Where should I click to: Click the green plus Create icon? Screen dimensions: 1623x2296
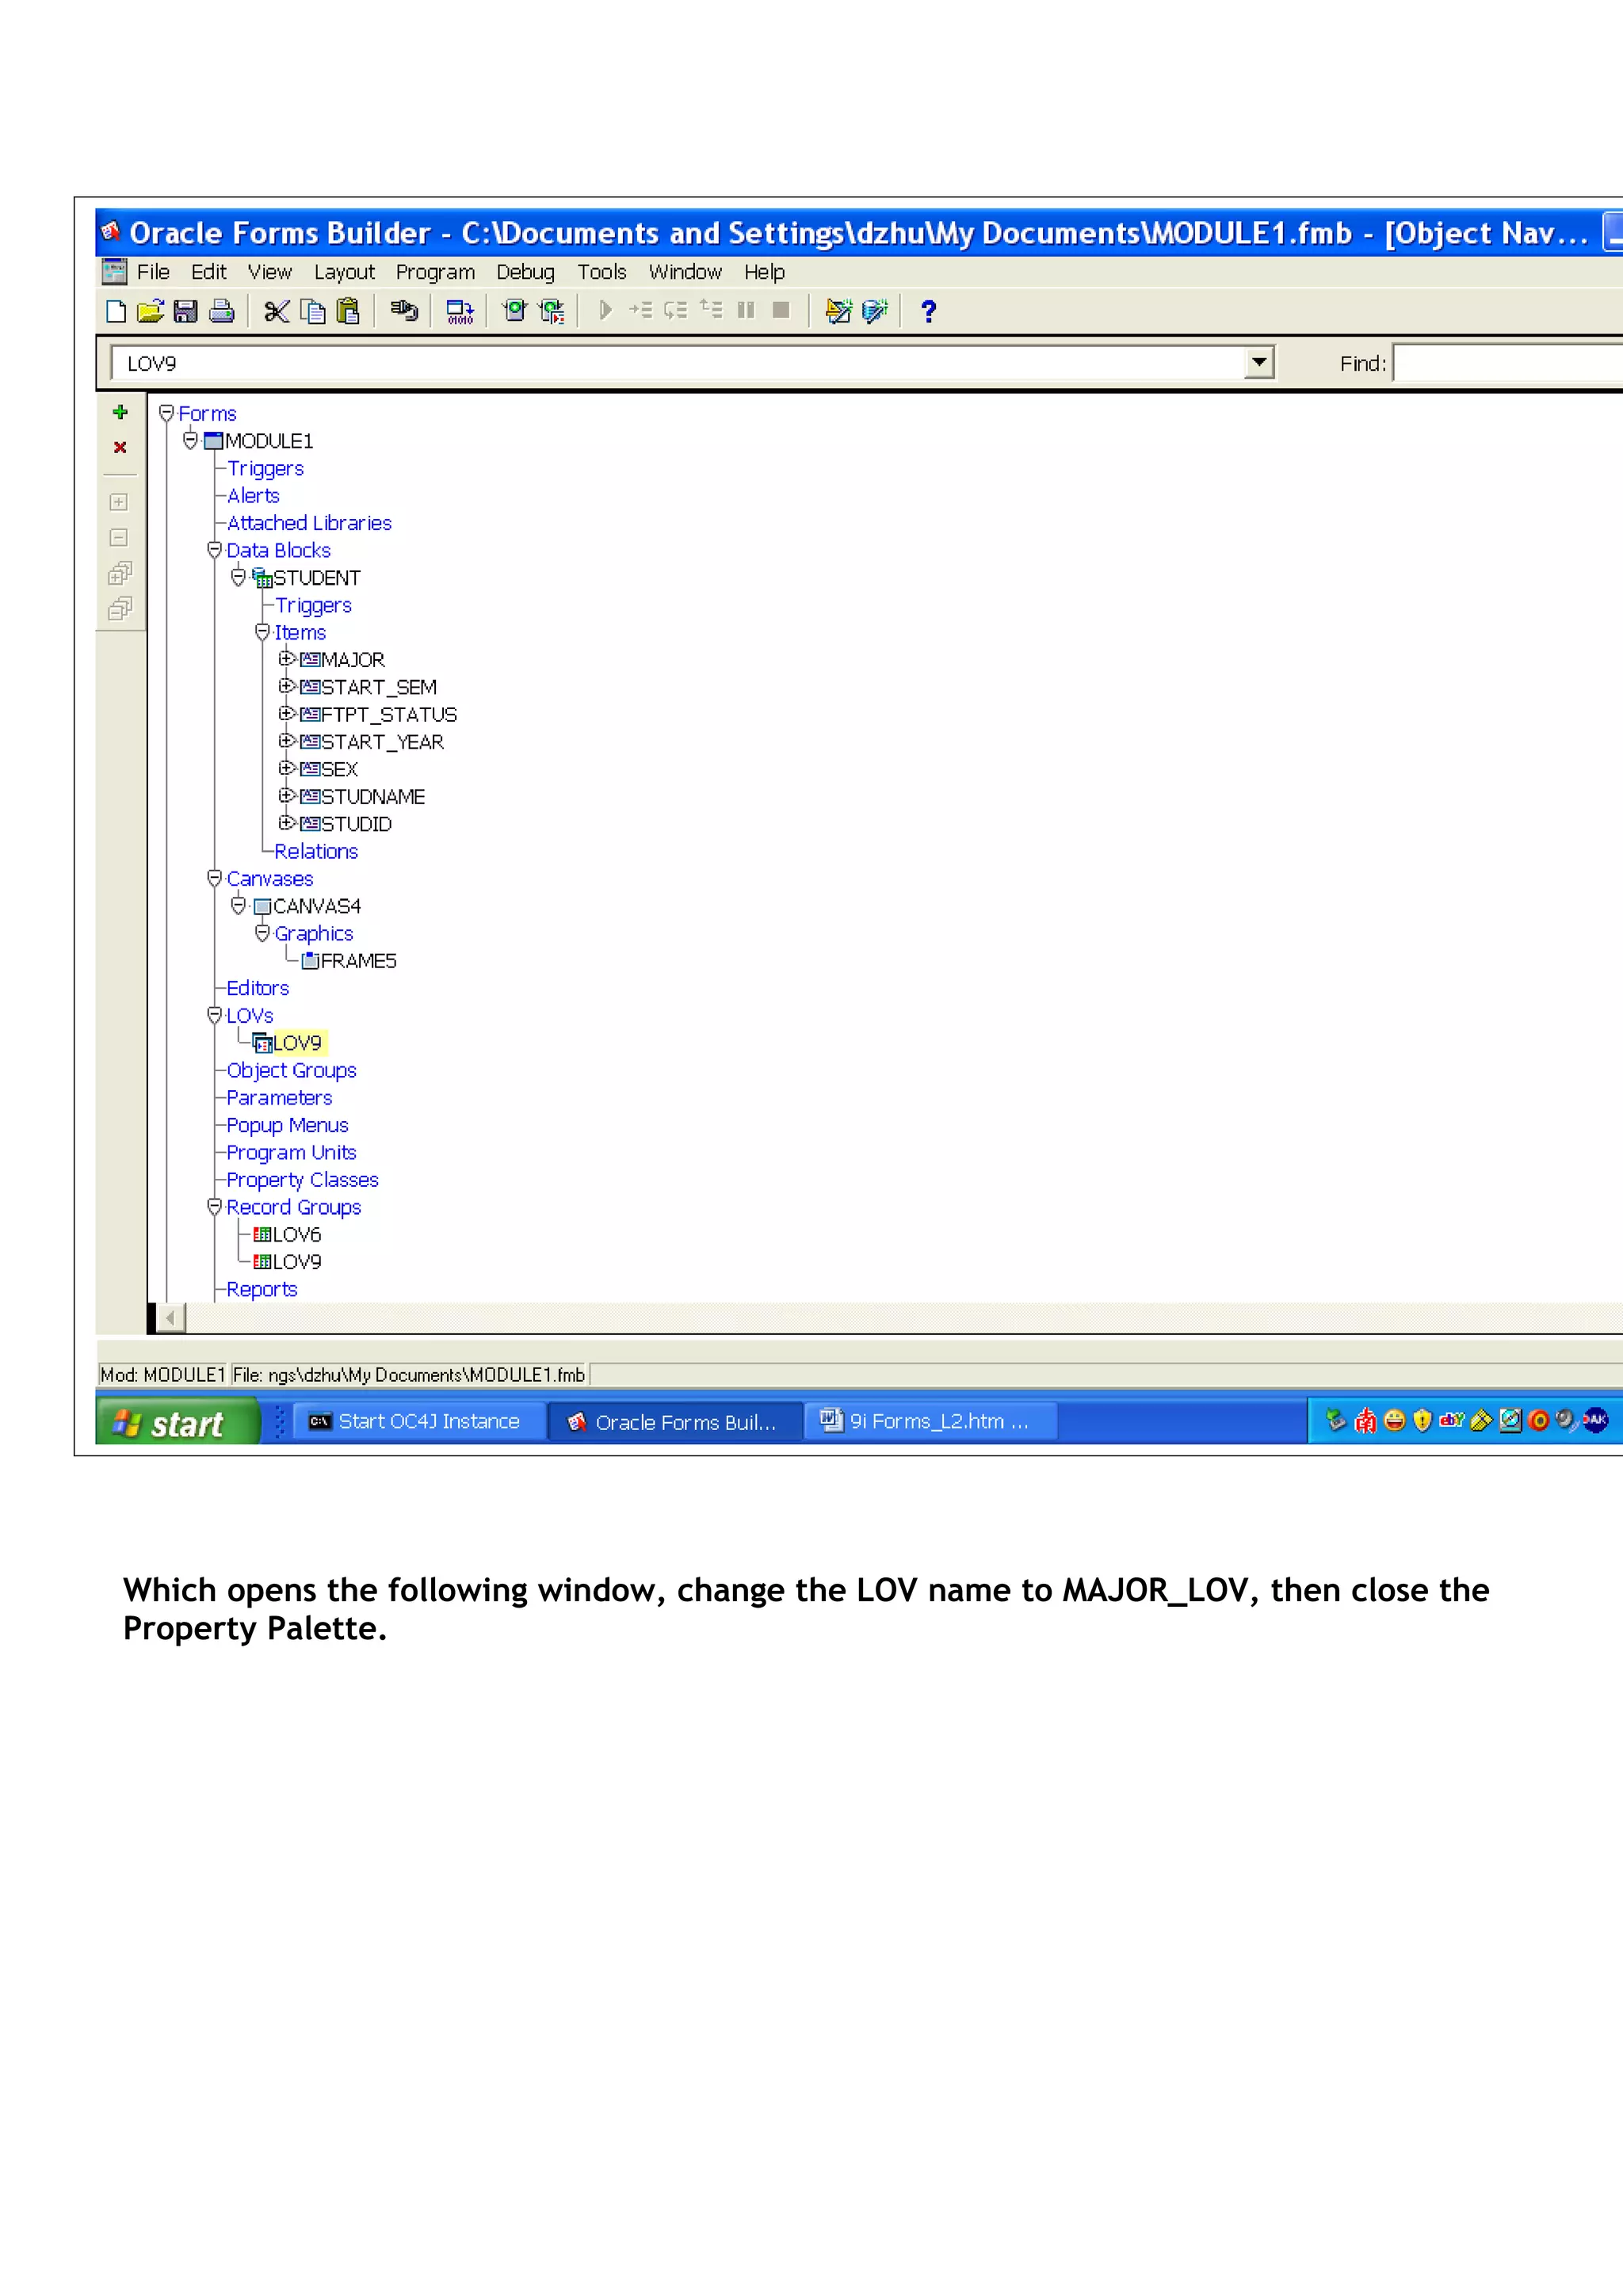tap(120, 412)
